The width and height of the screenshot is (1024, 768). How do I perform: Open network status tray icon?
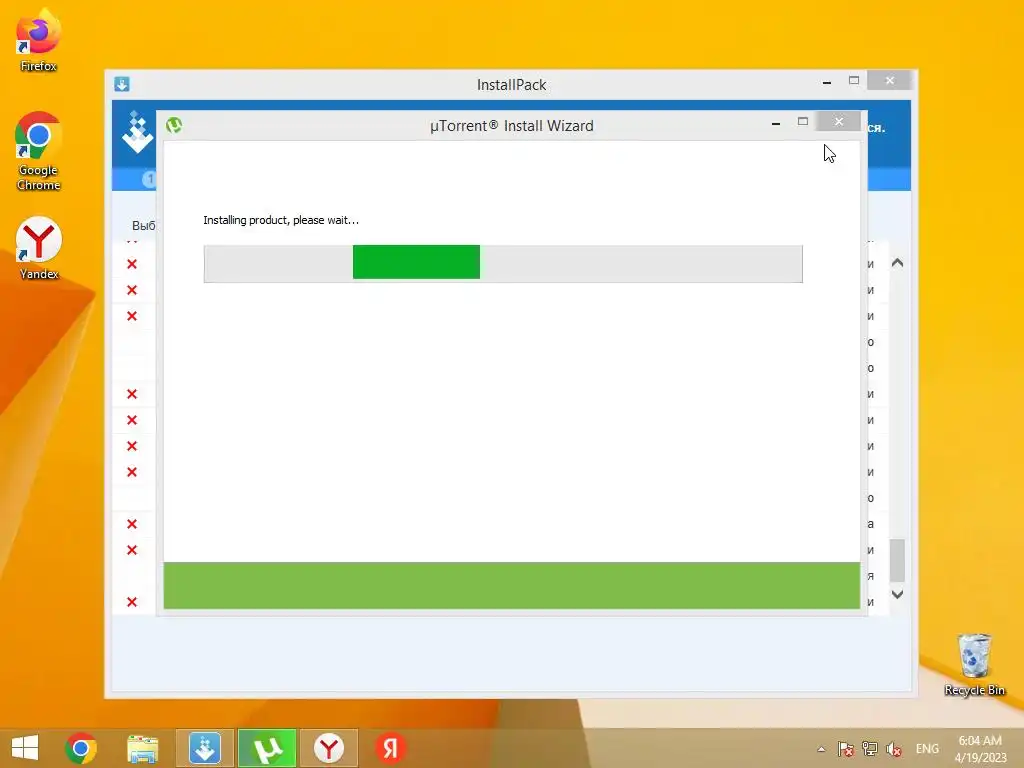[x=870, y=749]
